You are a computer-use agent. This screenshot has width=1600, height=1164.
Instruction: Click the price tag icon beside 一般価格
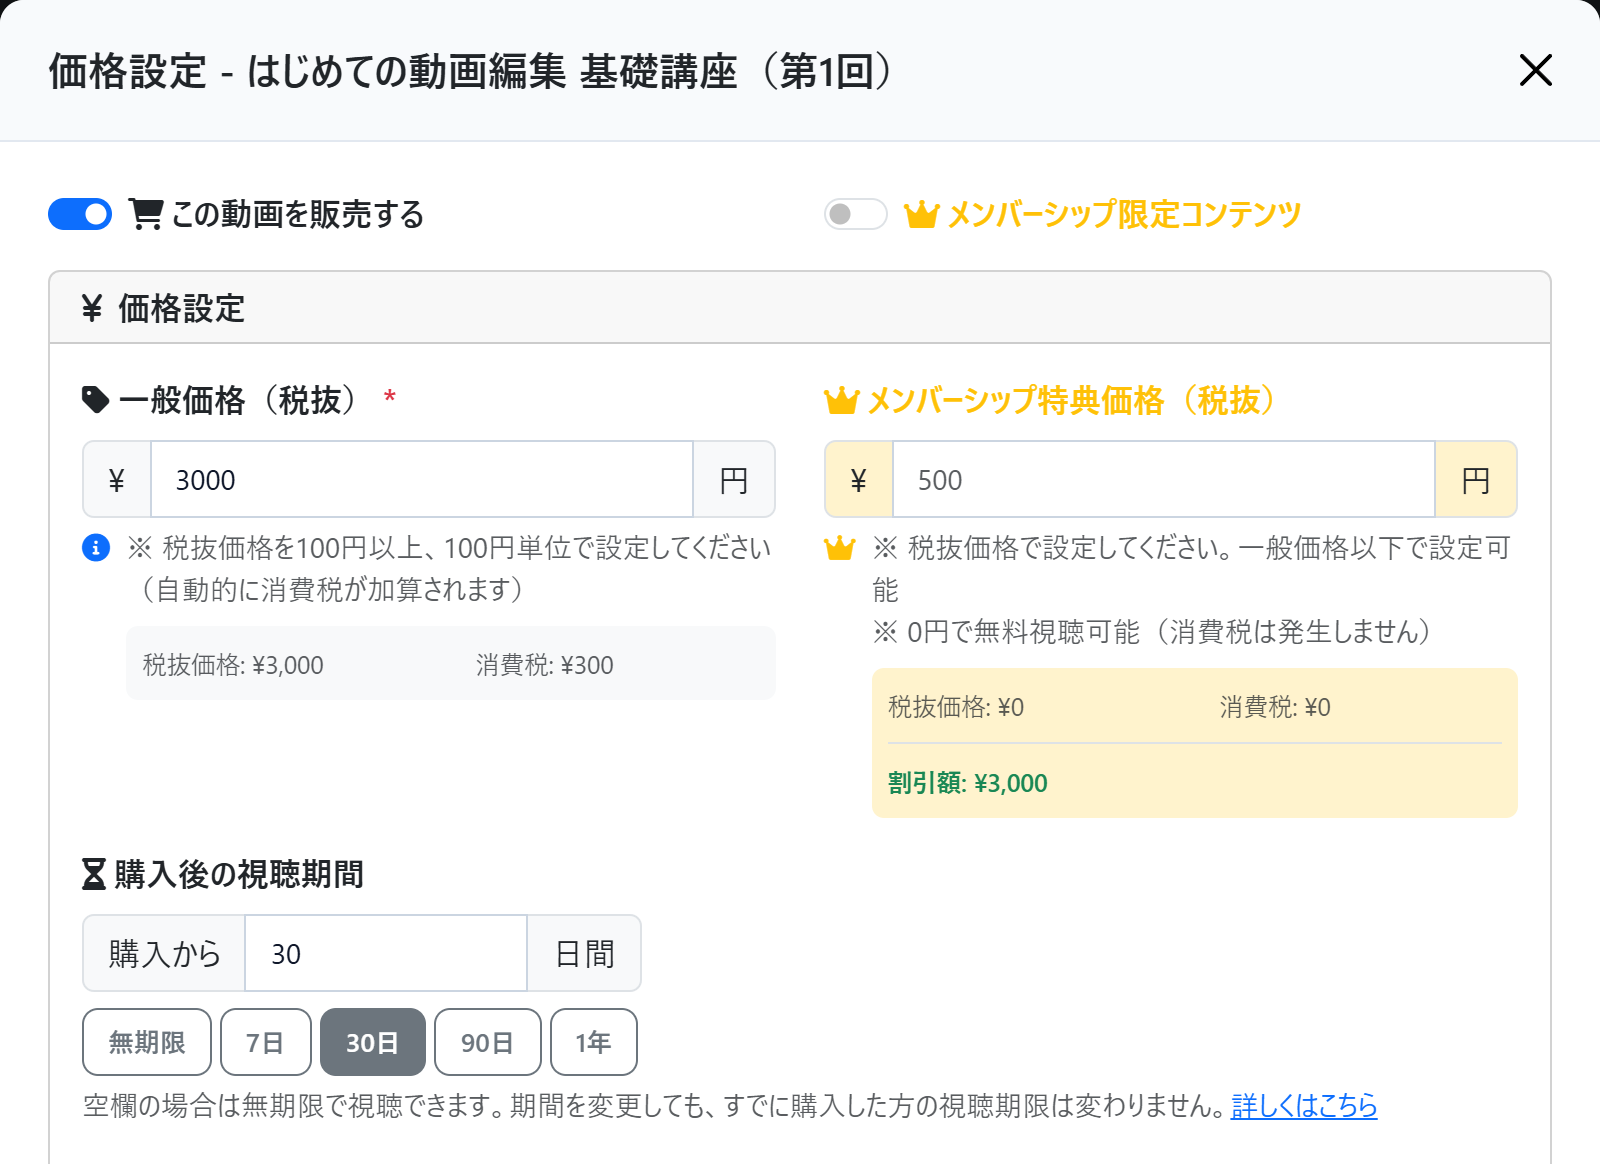(x=95, y=400)
